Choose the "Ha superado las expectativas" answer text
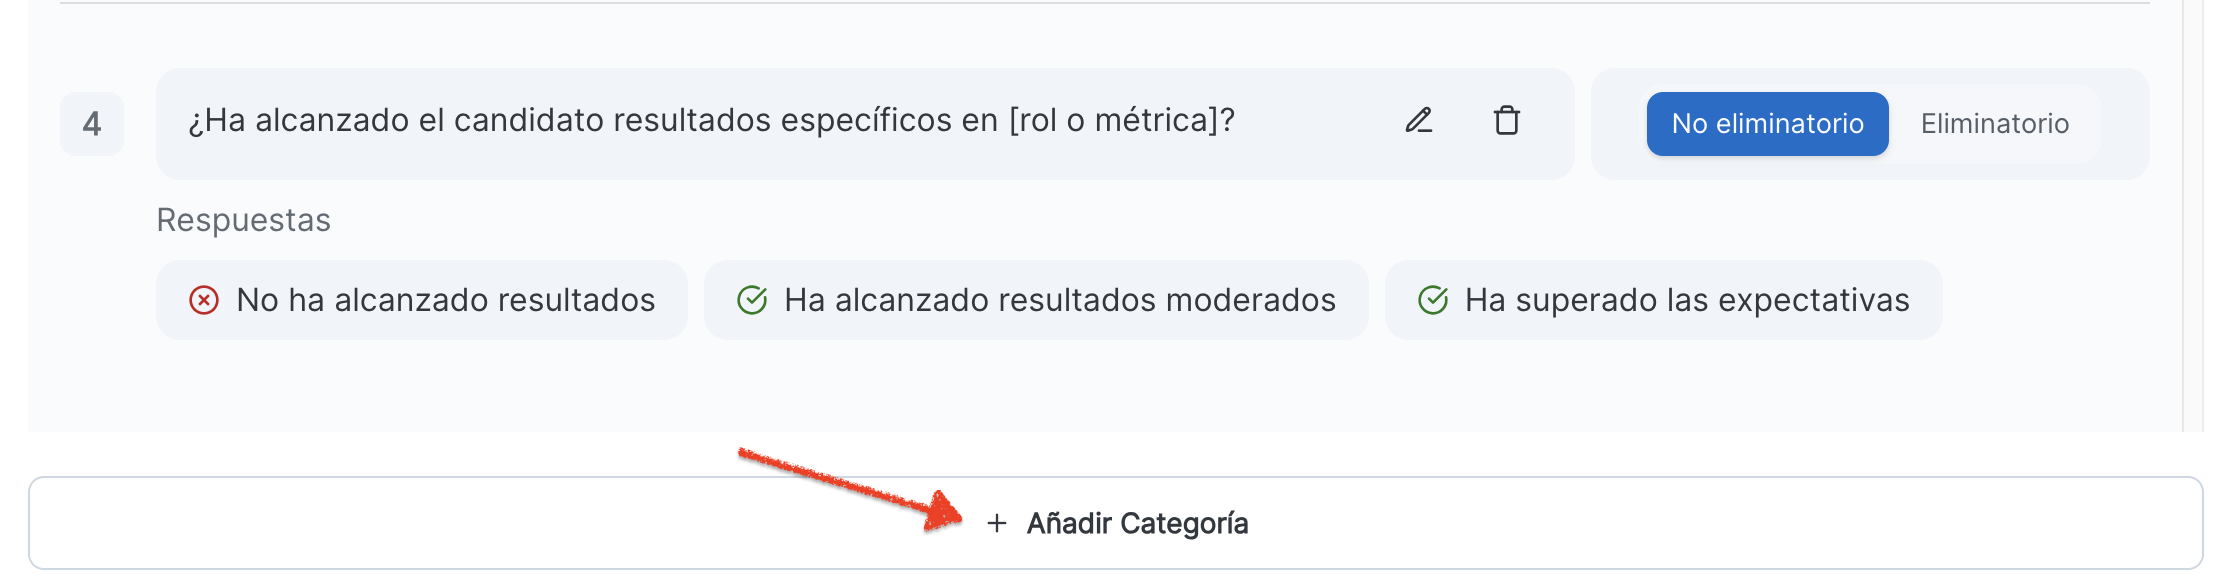 pos(1686,300)
